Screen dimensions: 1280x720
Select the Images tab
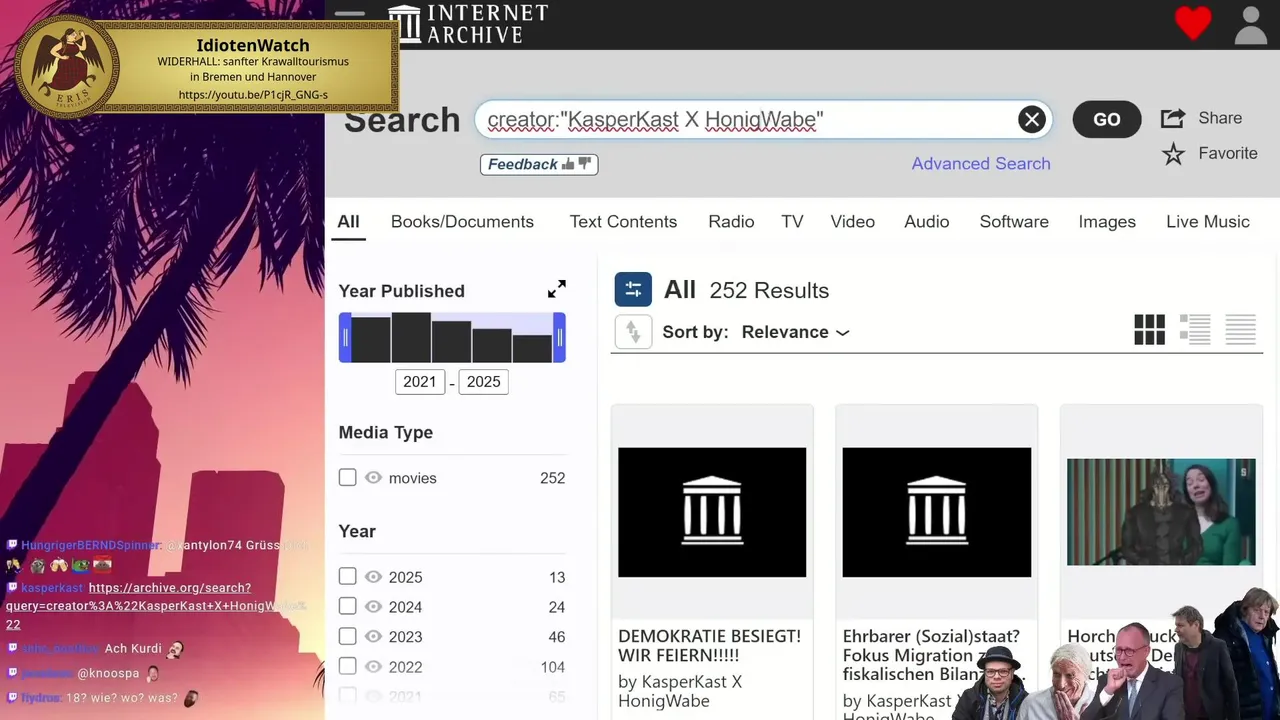1107,222
